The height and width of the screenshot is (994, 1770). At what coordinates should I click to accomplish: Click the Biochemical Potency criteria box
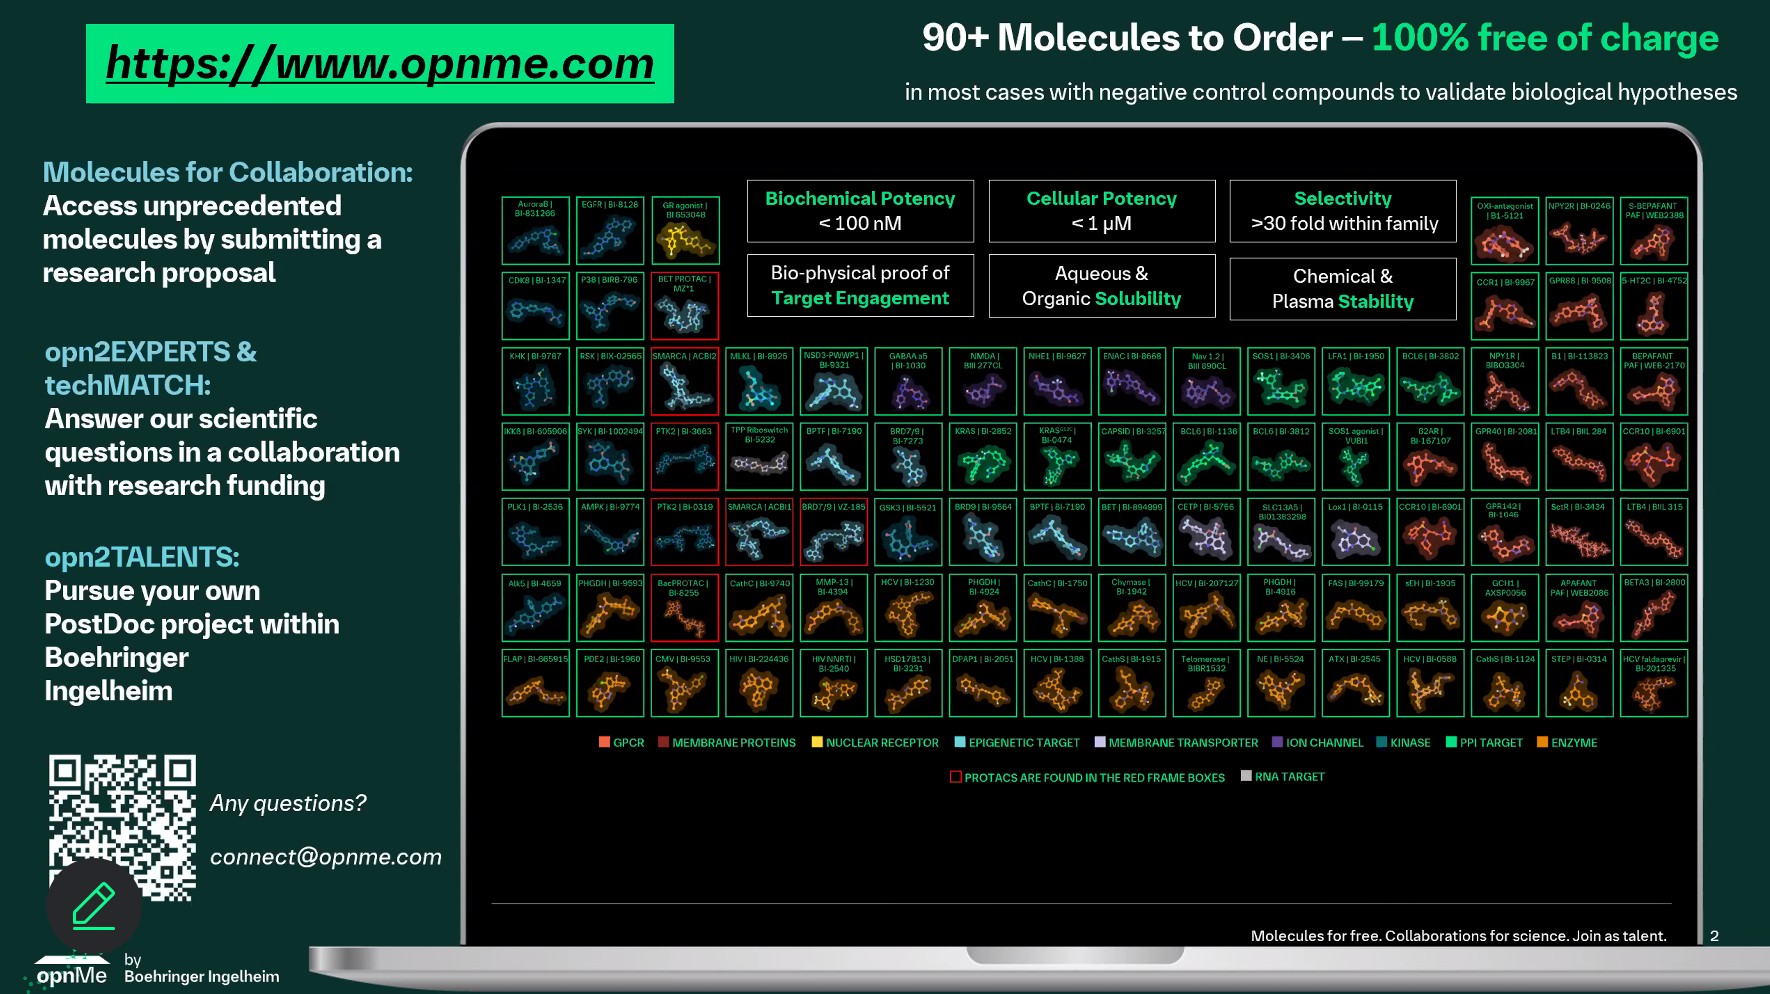pos(860,211)
